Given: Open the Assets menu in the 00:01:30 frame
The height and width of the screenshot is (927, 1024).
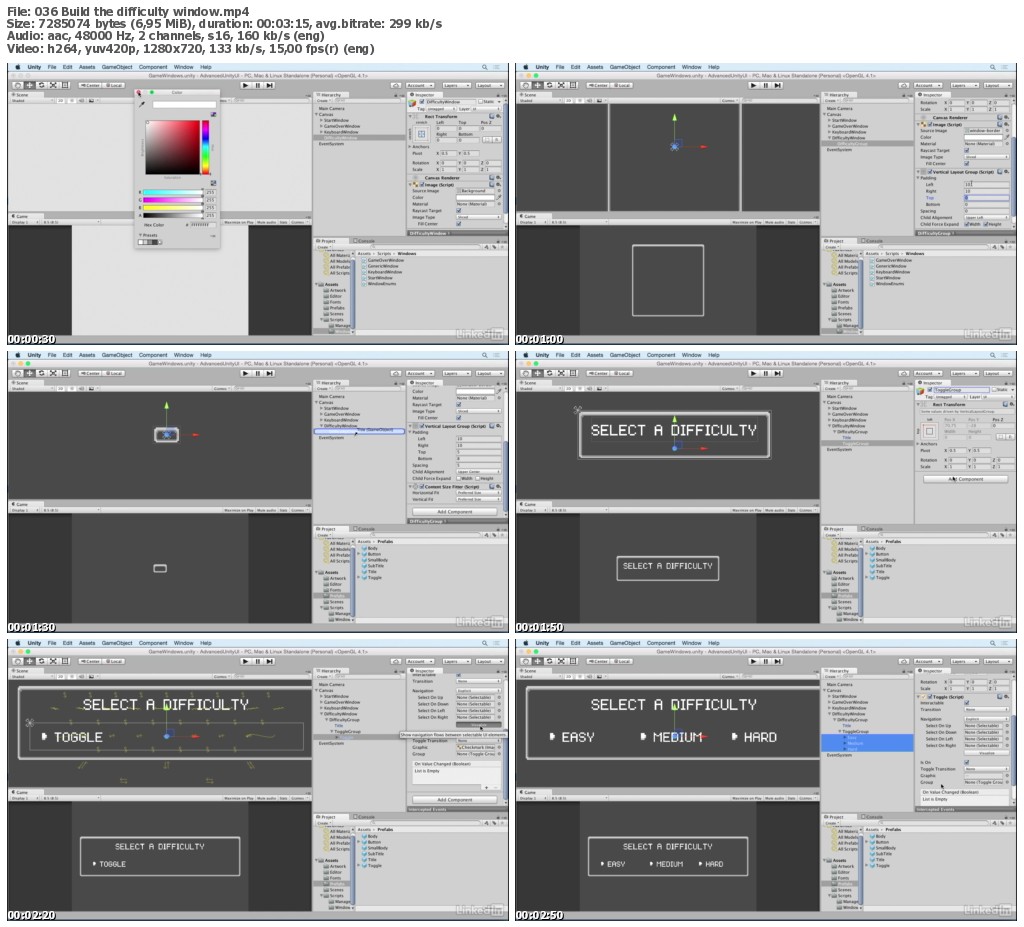Looking at the screenshot, I should (x=87, y=355).
